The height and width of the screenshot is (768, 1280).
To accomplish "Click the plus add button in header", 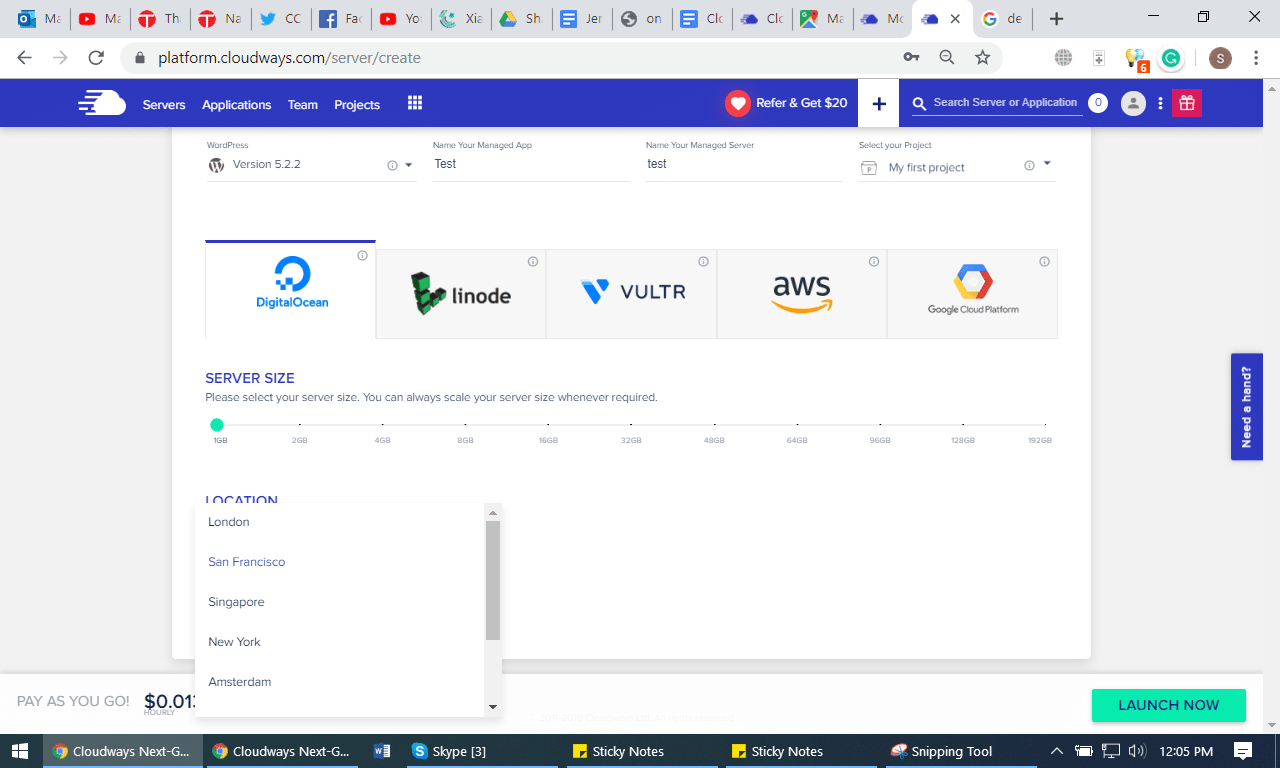I will (879, 103).
